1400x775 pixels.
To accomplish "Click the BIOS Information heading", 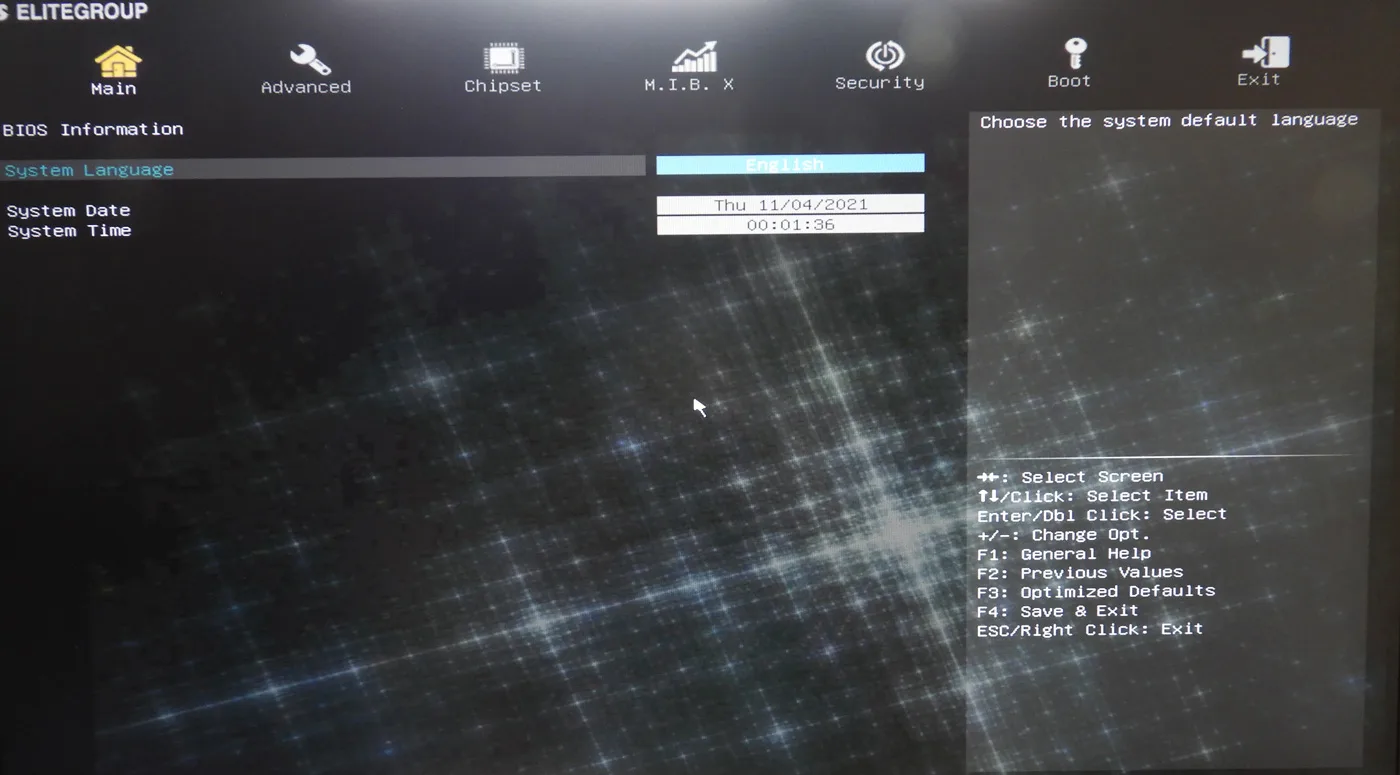I will click(x=93, y=130).
